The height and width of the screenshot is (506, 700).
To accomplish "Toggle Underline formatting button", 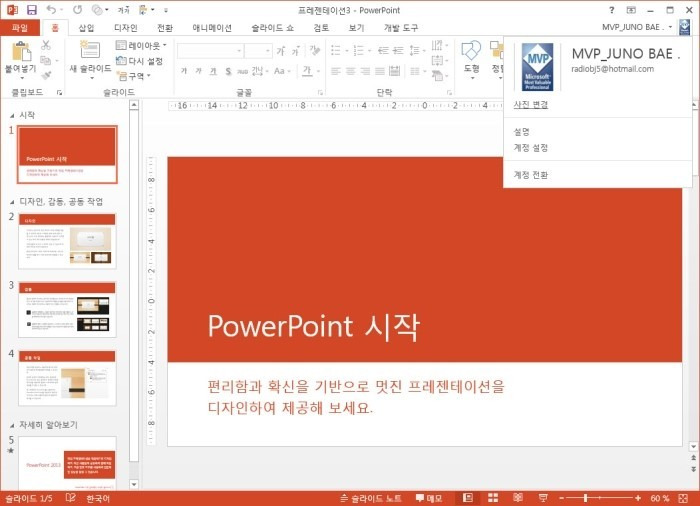I will [x=213, y=71].
